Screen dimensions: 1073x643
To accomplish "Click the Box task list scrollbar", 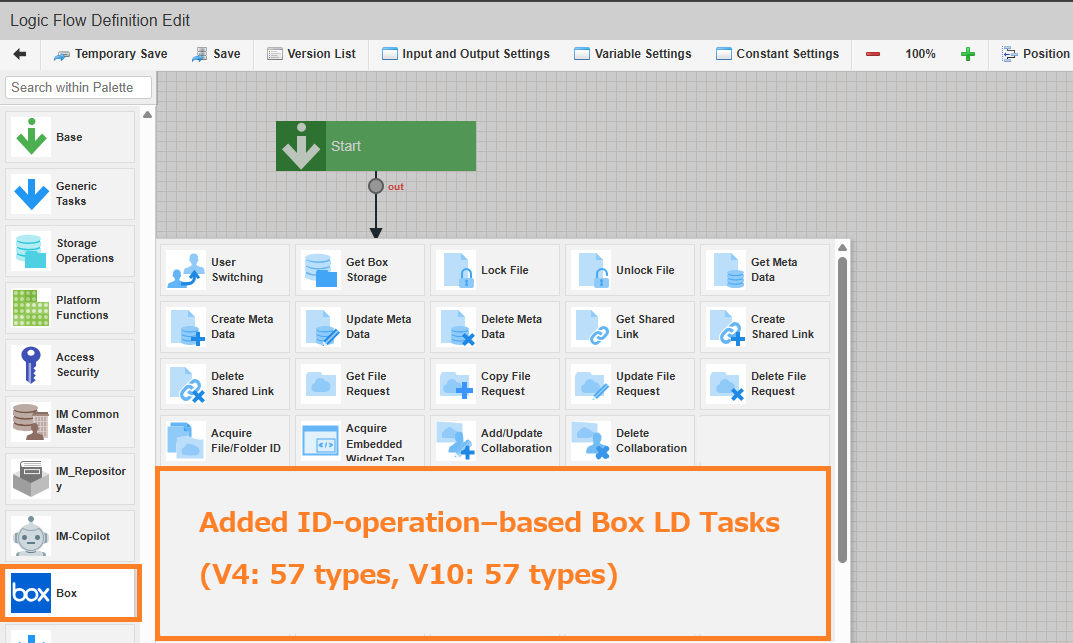I will point(842,400).
